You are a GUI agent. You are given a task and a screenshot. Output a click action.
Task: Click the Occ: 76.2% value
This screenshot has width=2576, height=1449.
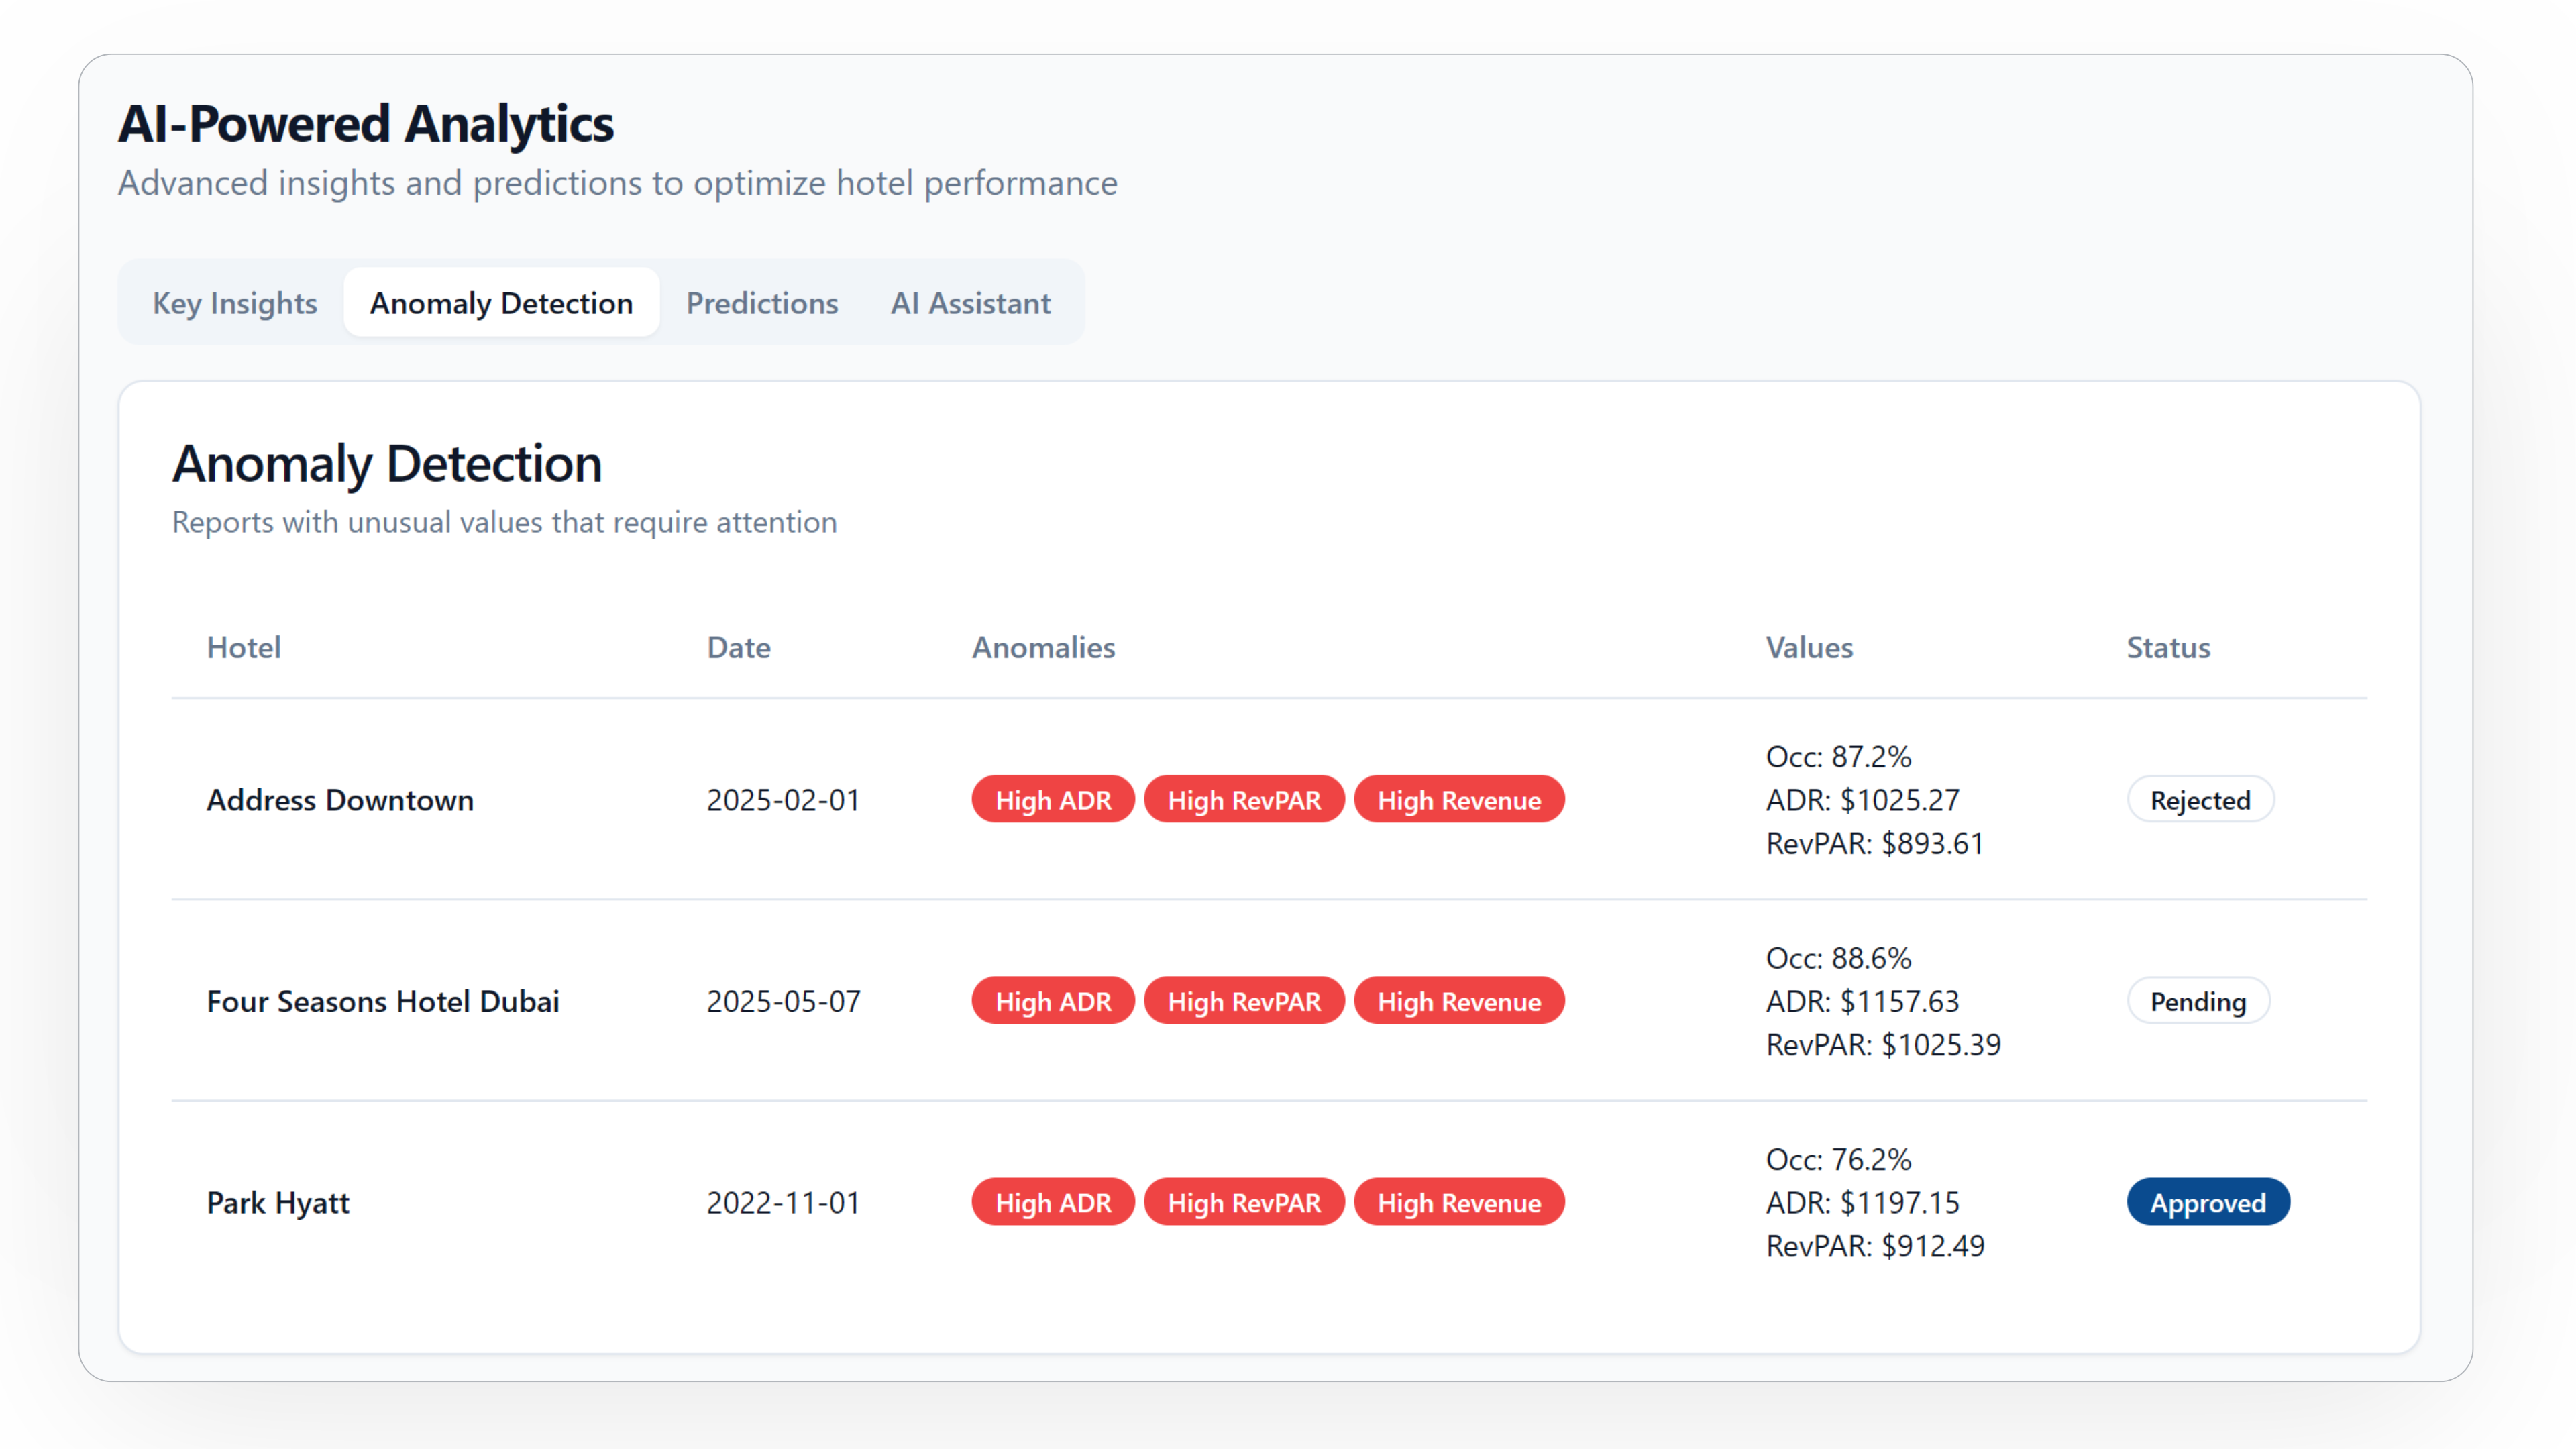click(1838, 1159)
